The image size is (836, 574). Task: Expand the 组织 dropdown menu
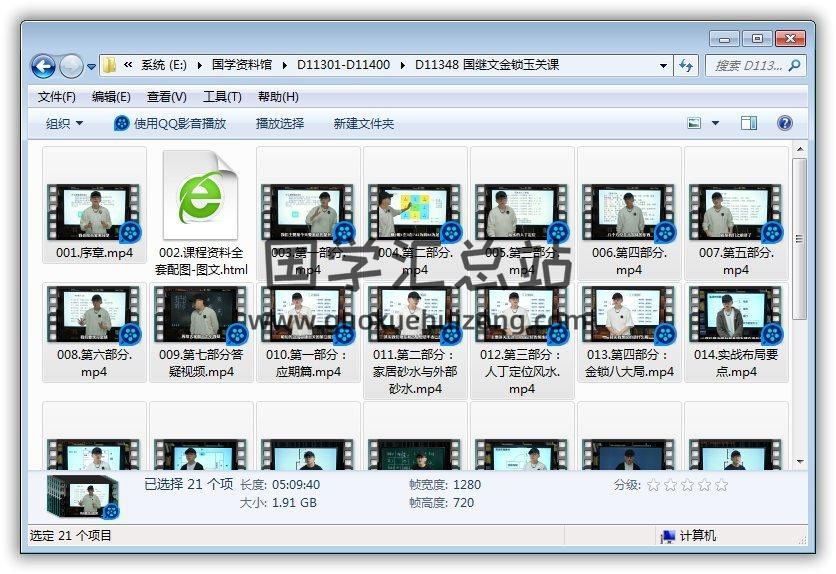[65, 123]
